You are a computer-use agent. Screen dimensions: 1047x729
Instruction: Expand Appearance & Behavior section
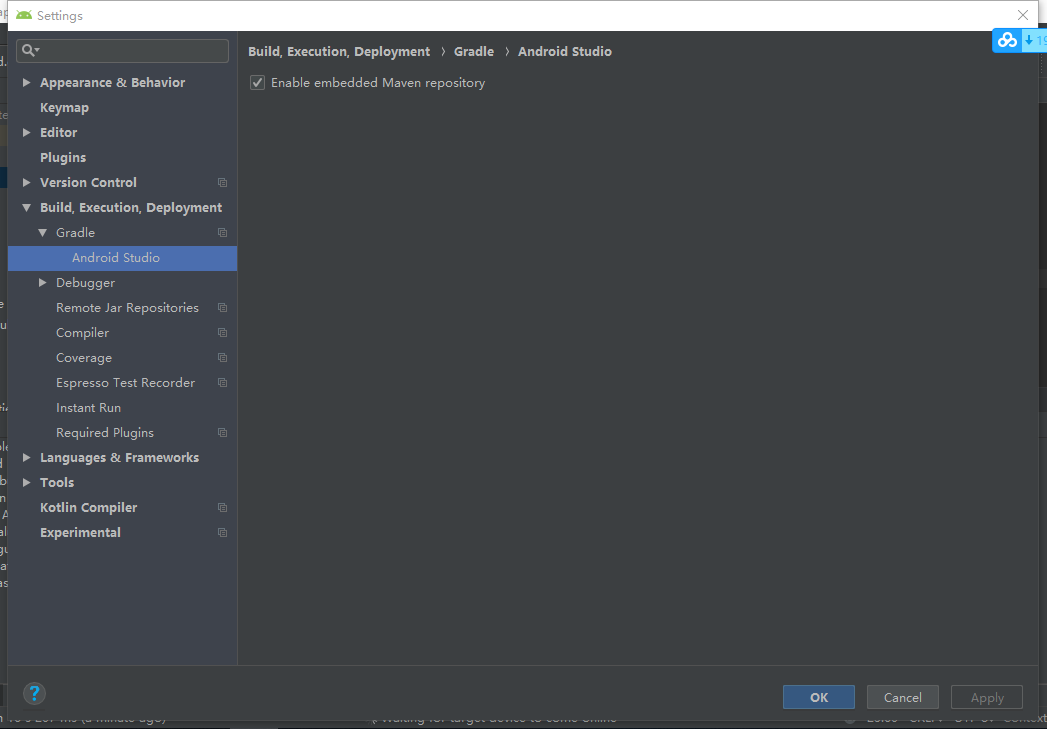pyautogui.click(x=27, y=82)
